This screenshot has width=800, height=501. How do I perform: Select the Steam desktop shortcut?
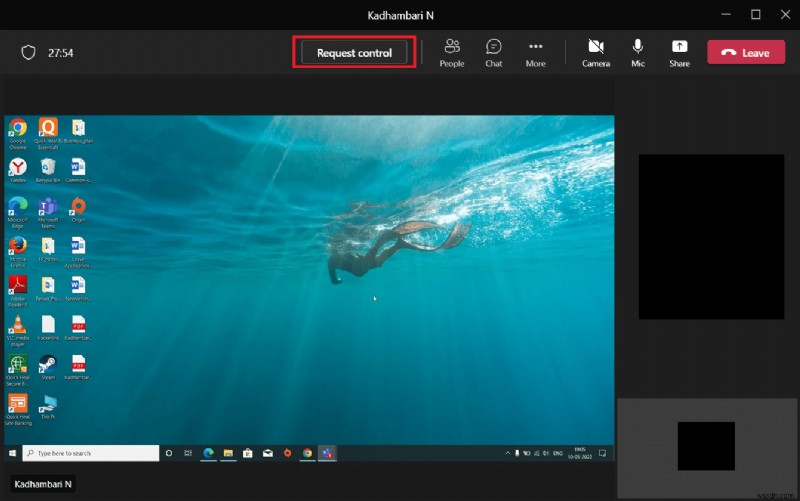(47, 364)
